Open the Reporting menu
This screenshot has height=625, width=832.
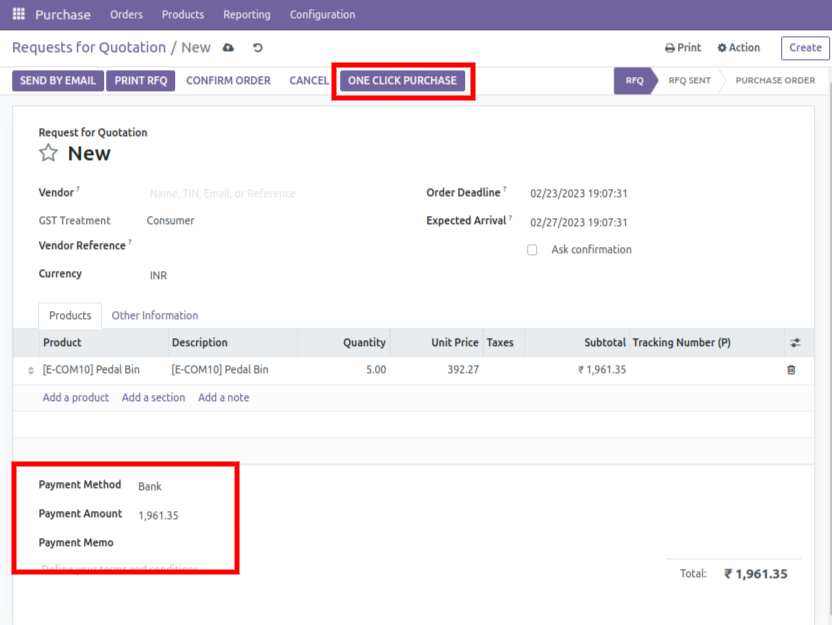[246, 15]
